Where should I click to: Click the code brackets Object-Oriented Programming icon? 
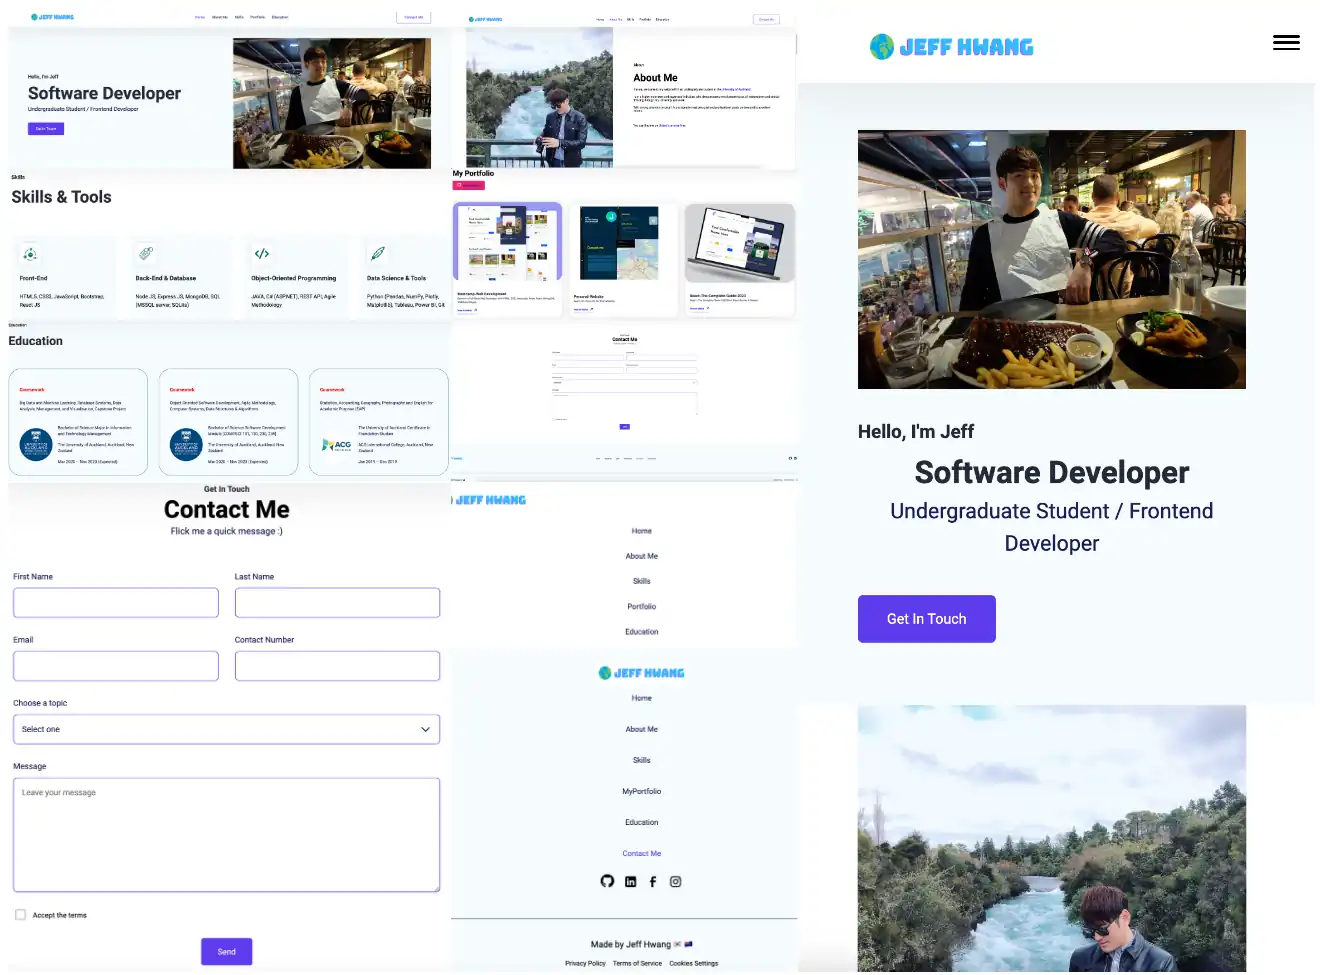[x=262, y=254]
